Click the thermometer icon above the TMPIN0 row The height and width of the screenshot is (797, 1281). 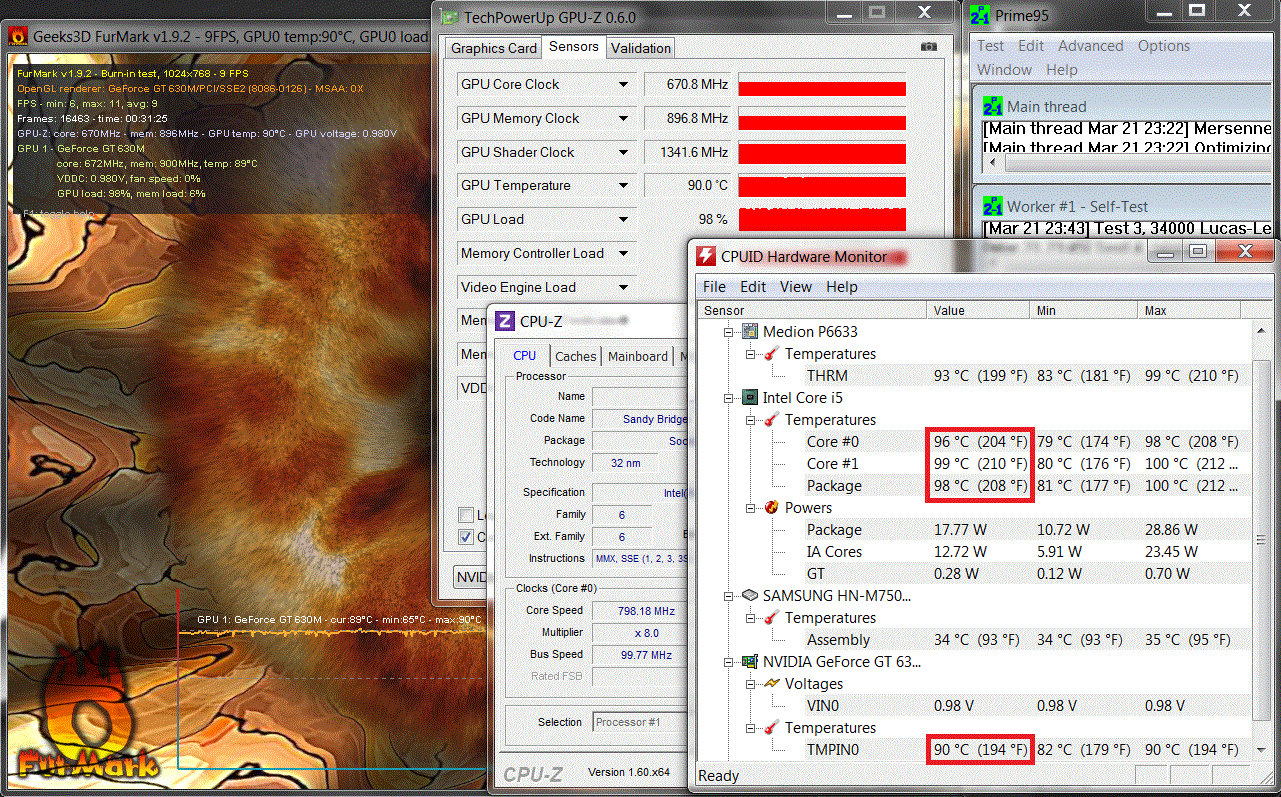(x=771, y=728)
